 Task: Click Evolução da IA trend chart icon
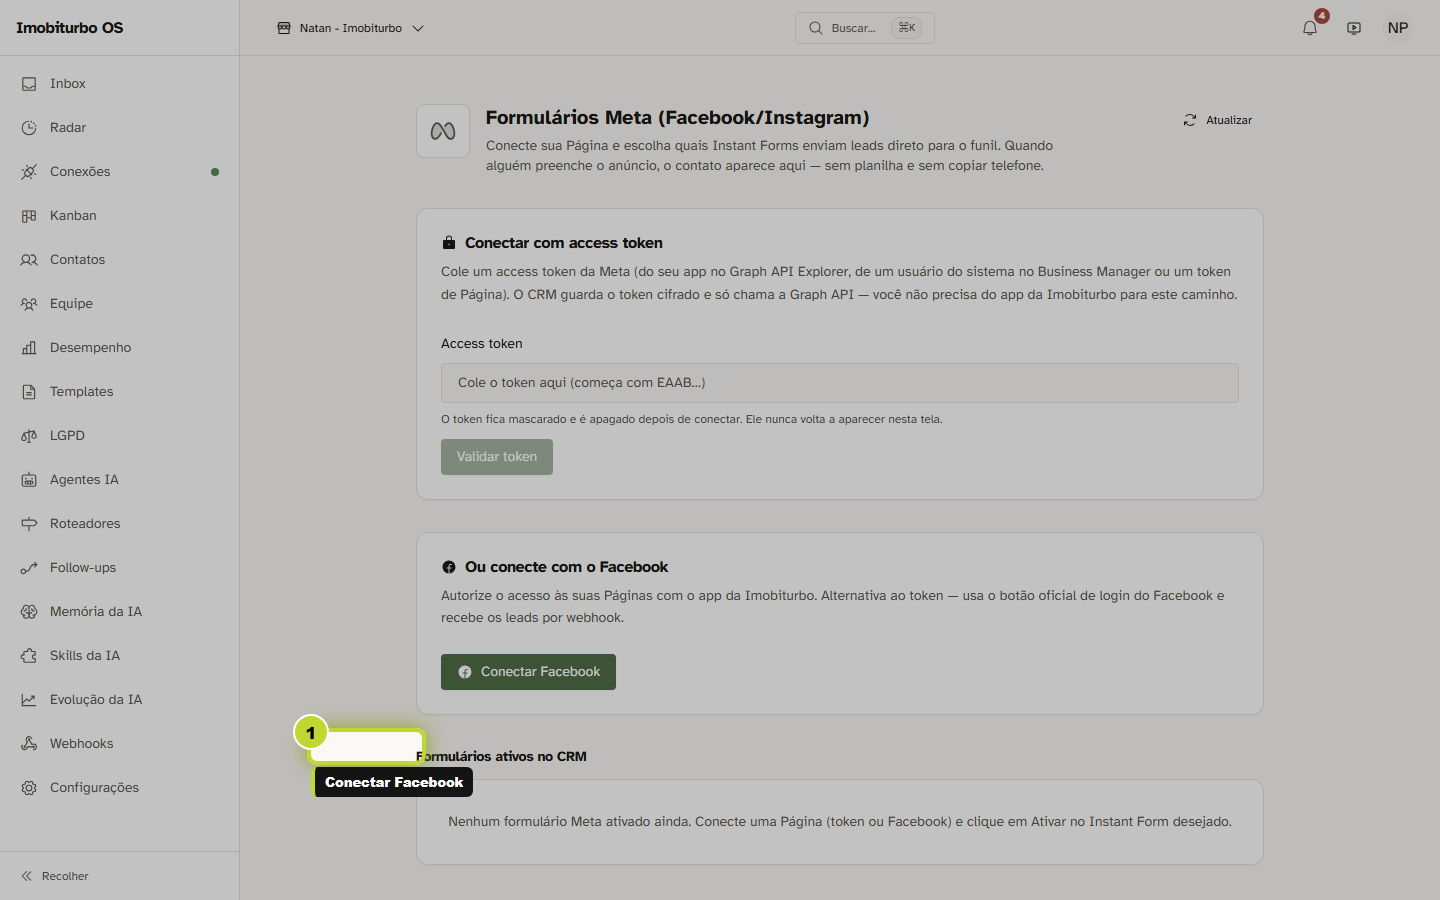[x=29, y=700]
